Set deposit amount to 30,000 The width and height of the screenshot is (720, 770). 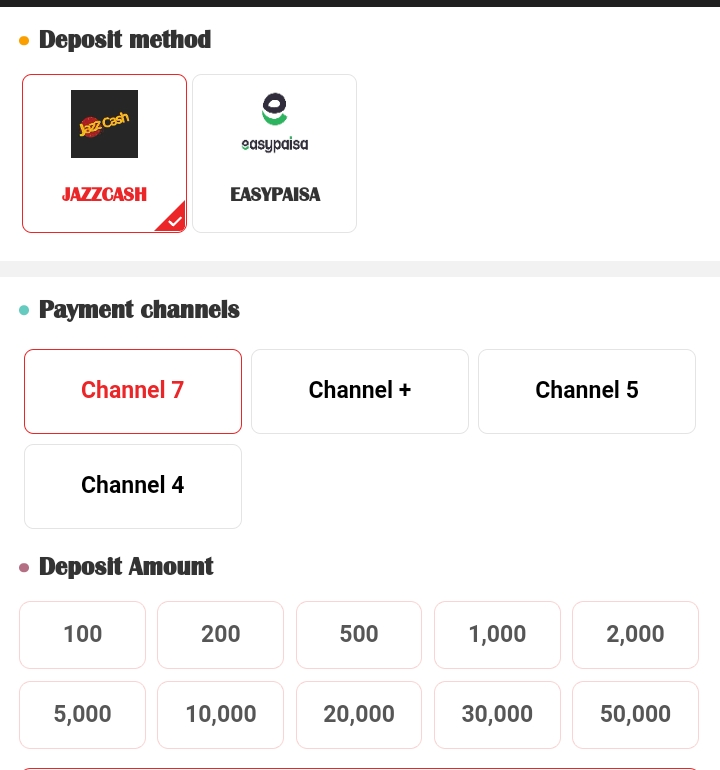pos(497,715)
